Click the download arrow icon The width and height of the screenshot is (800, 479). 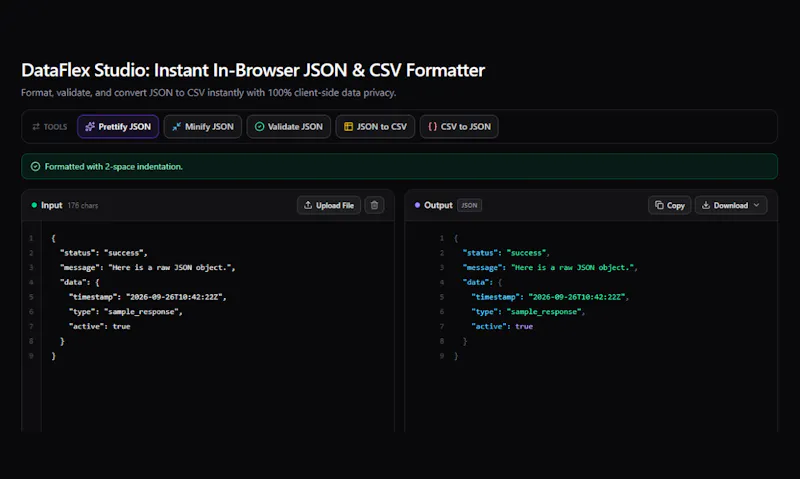(x=706, y=205)
